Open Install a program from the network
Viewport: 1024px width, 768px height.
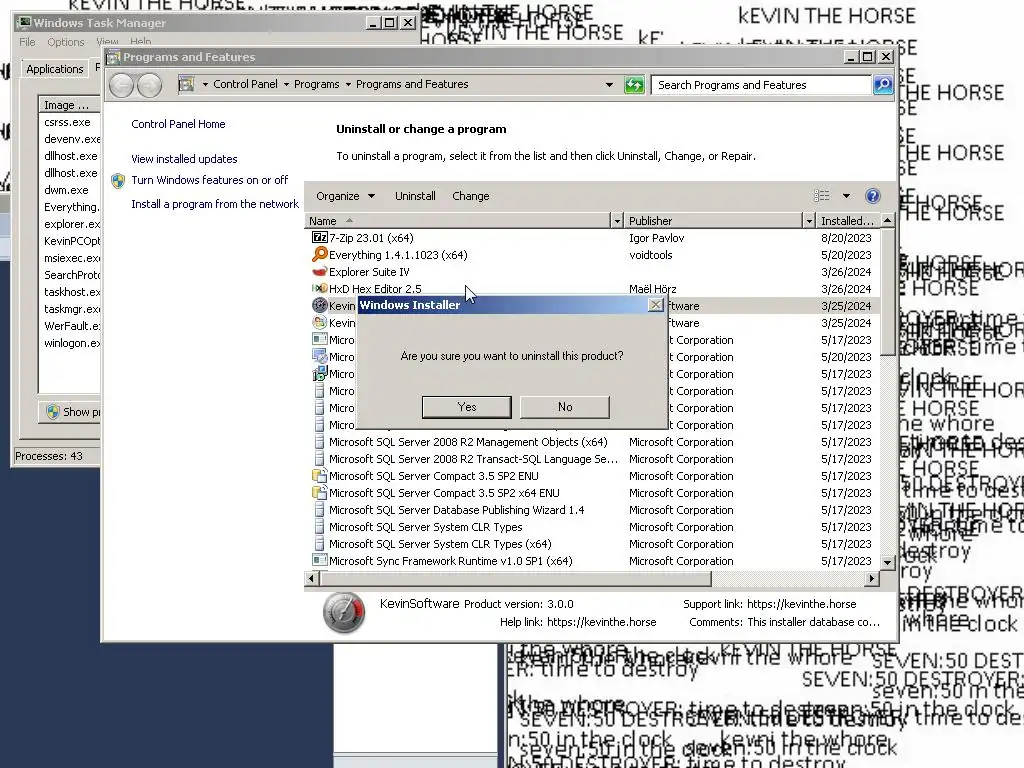click(215, 204)
